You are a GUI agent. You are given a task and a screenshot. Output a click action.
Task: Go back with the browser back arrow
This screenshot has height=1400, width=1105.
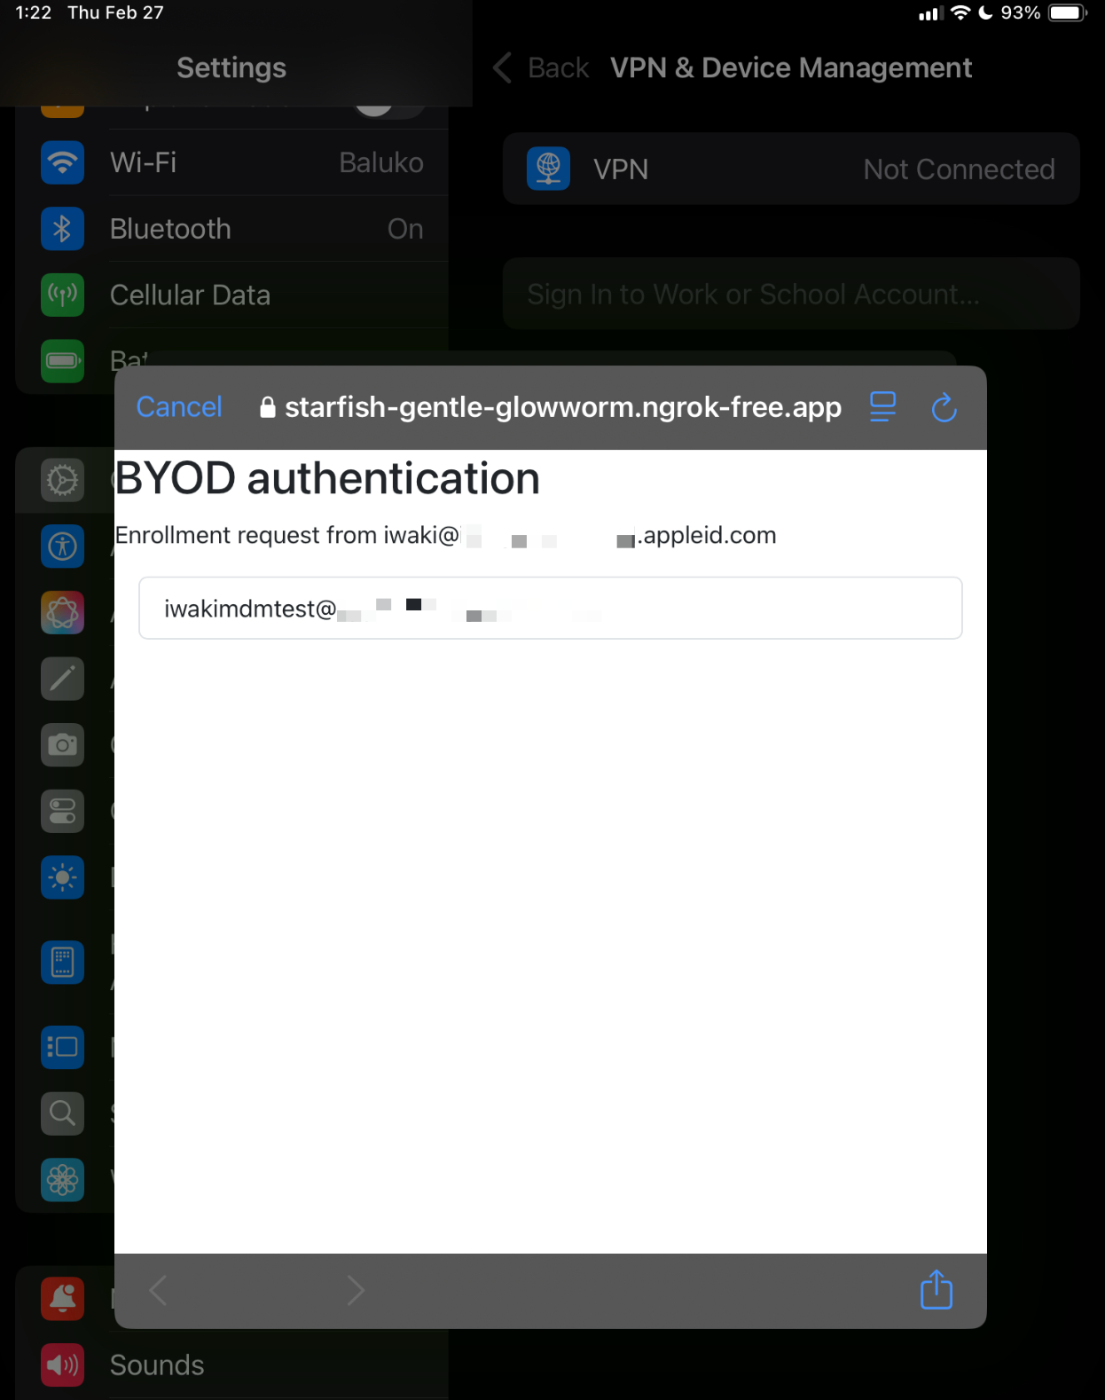[x=158, y=1290]
